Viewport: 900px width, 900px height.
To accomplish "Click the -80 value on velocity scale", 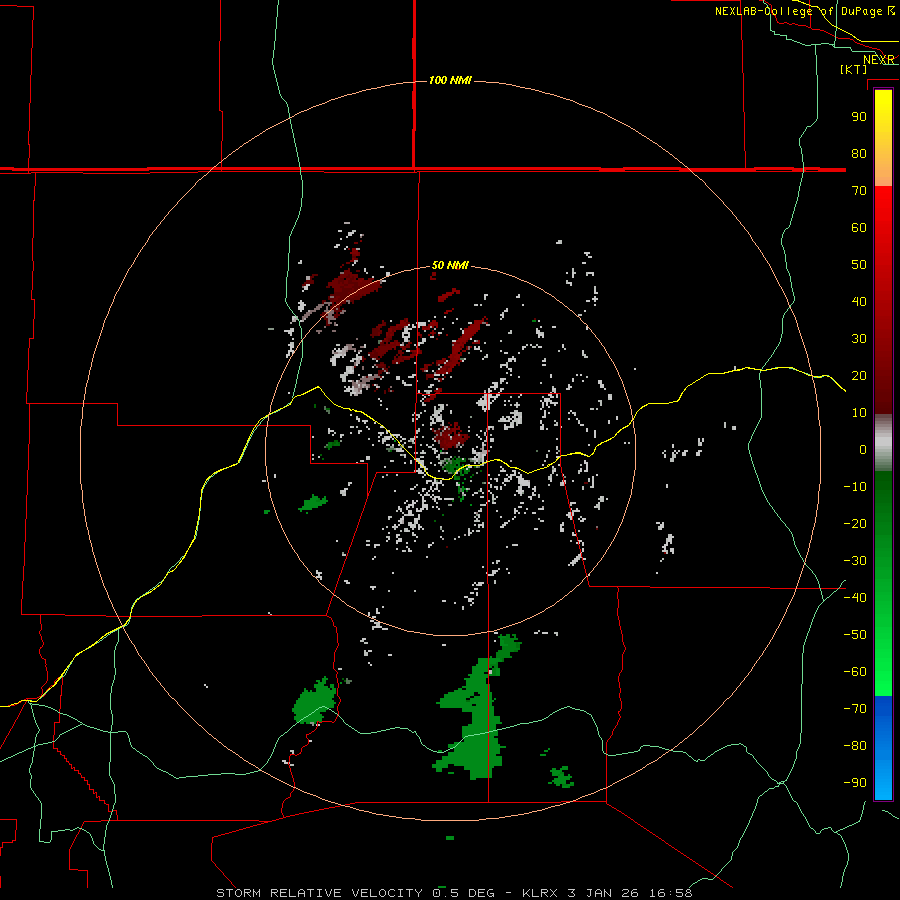I will point(855,746).
